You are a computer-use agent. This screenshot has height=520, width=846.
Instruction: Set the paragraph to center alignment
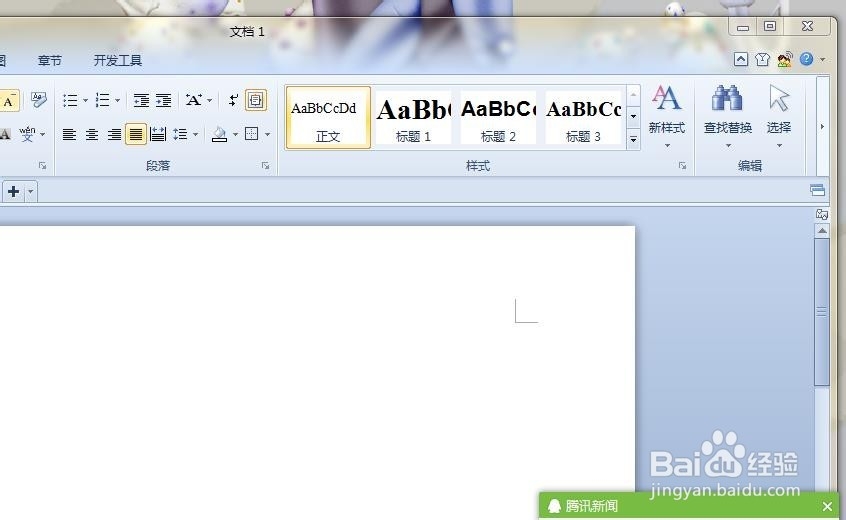(92, 134)
